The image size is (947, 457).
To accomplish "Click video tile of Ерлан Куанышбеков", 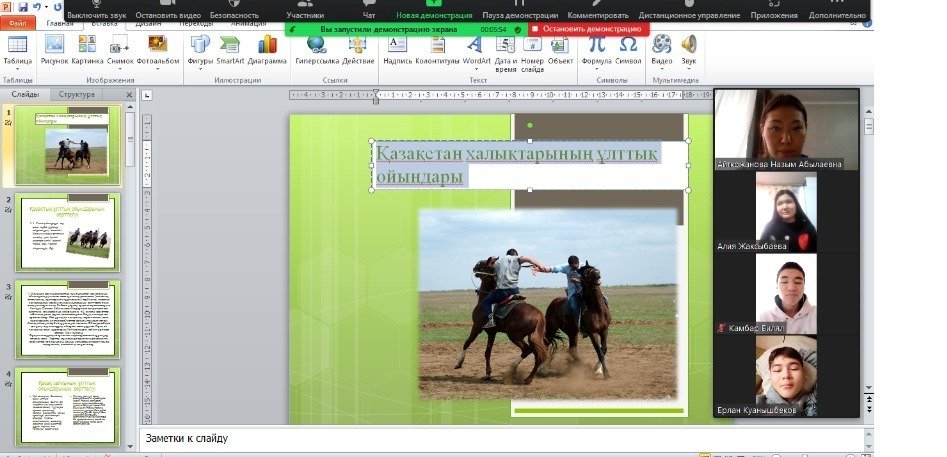I will click(786, 376).
